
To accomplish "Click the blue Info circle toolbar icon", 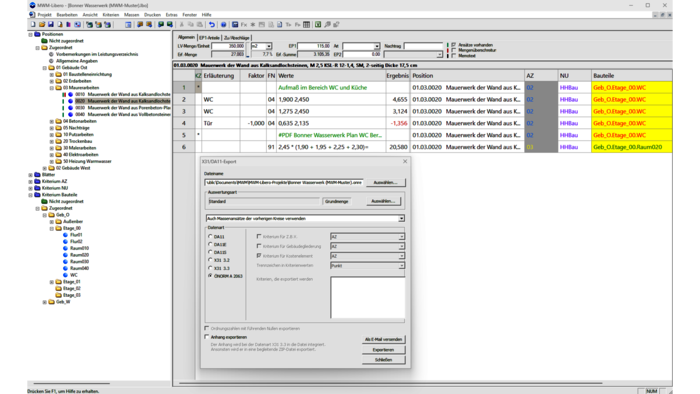I will 223,25.
